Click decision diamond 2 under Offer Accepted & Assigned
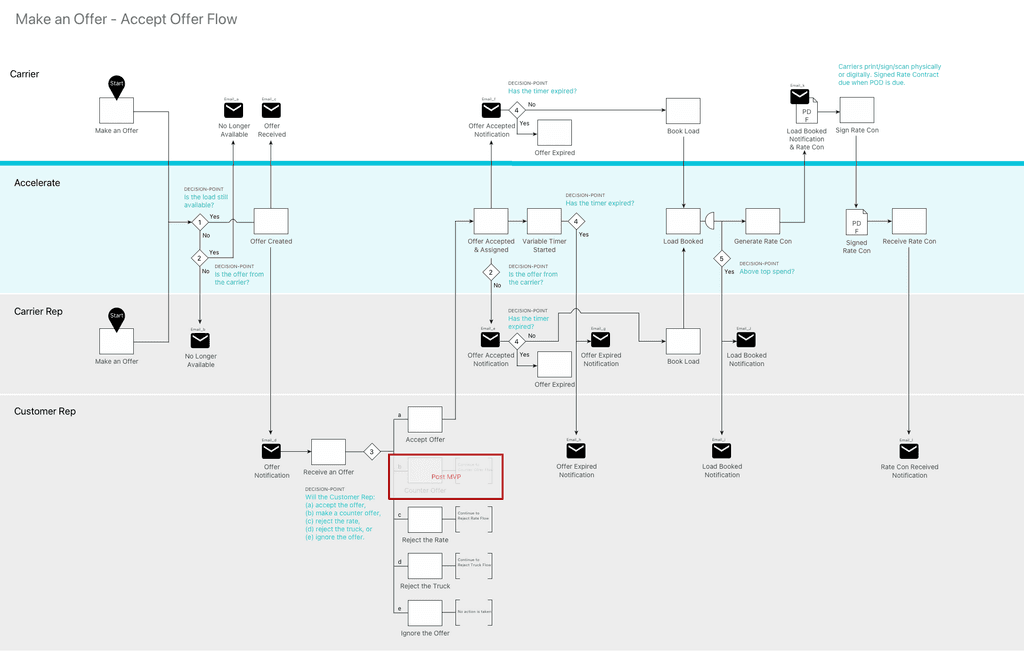 (x=491, y=272)
